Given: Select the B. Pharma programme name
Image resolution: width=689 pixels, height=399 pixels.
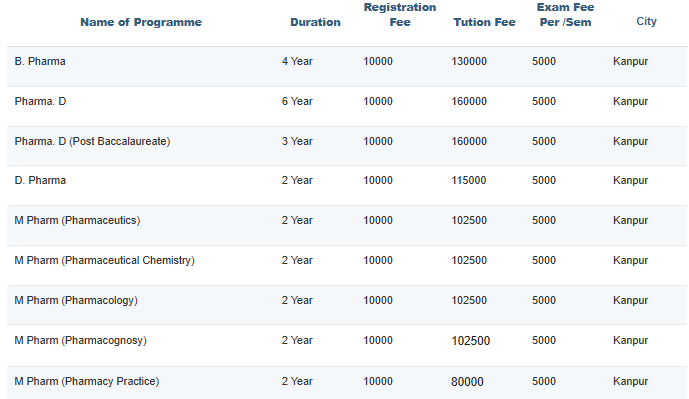Looking at the screenshot, I should coord(40,61).
